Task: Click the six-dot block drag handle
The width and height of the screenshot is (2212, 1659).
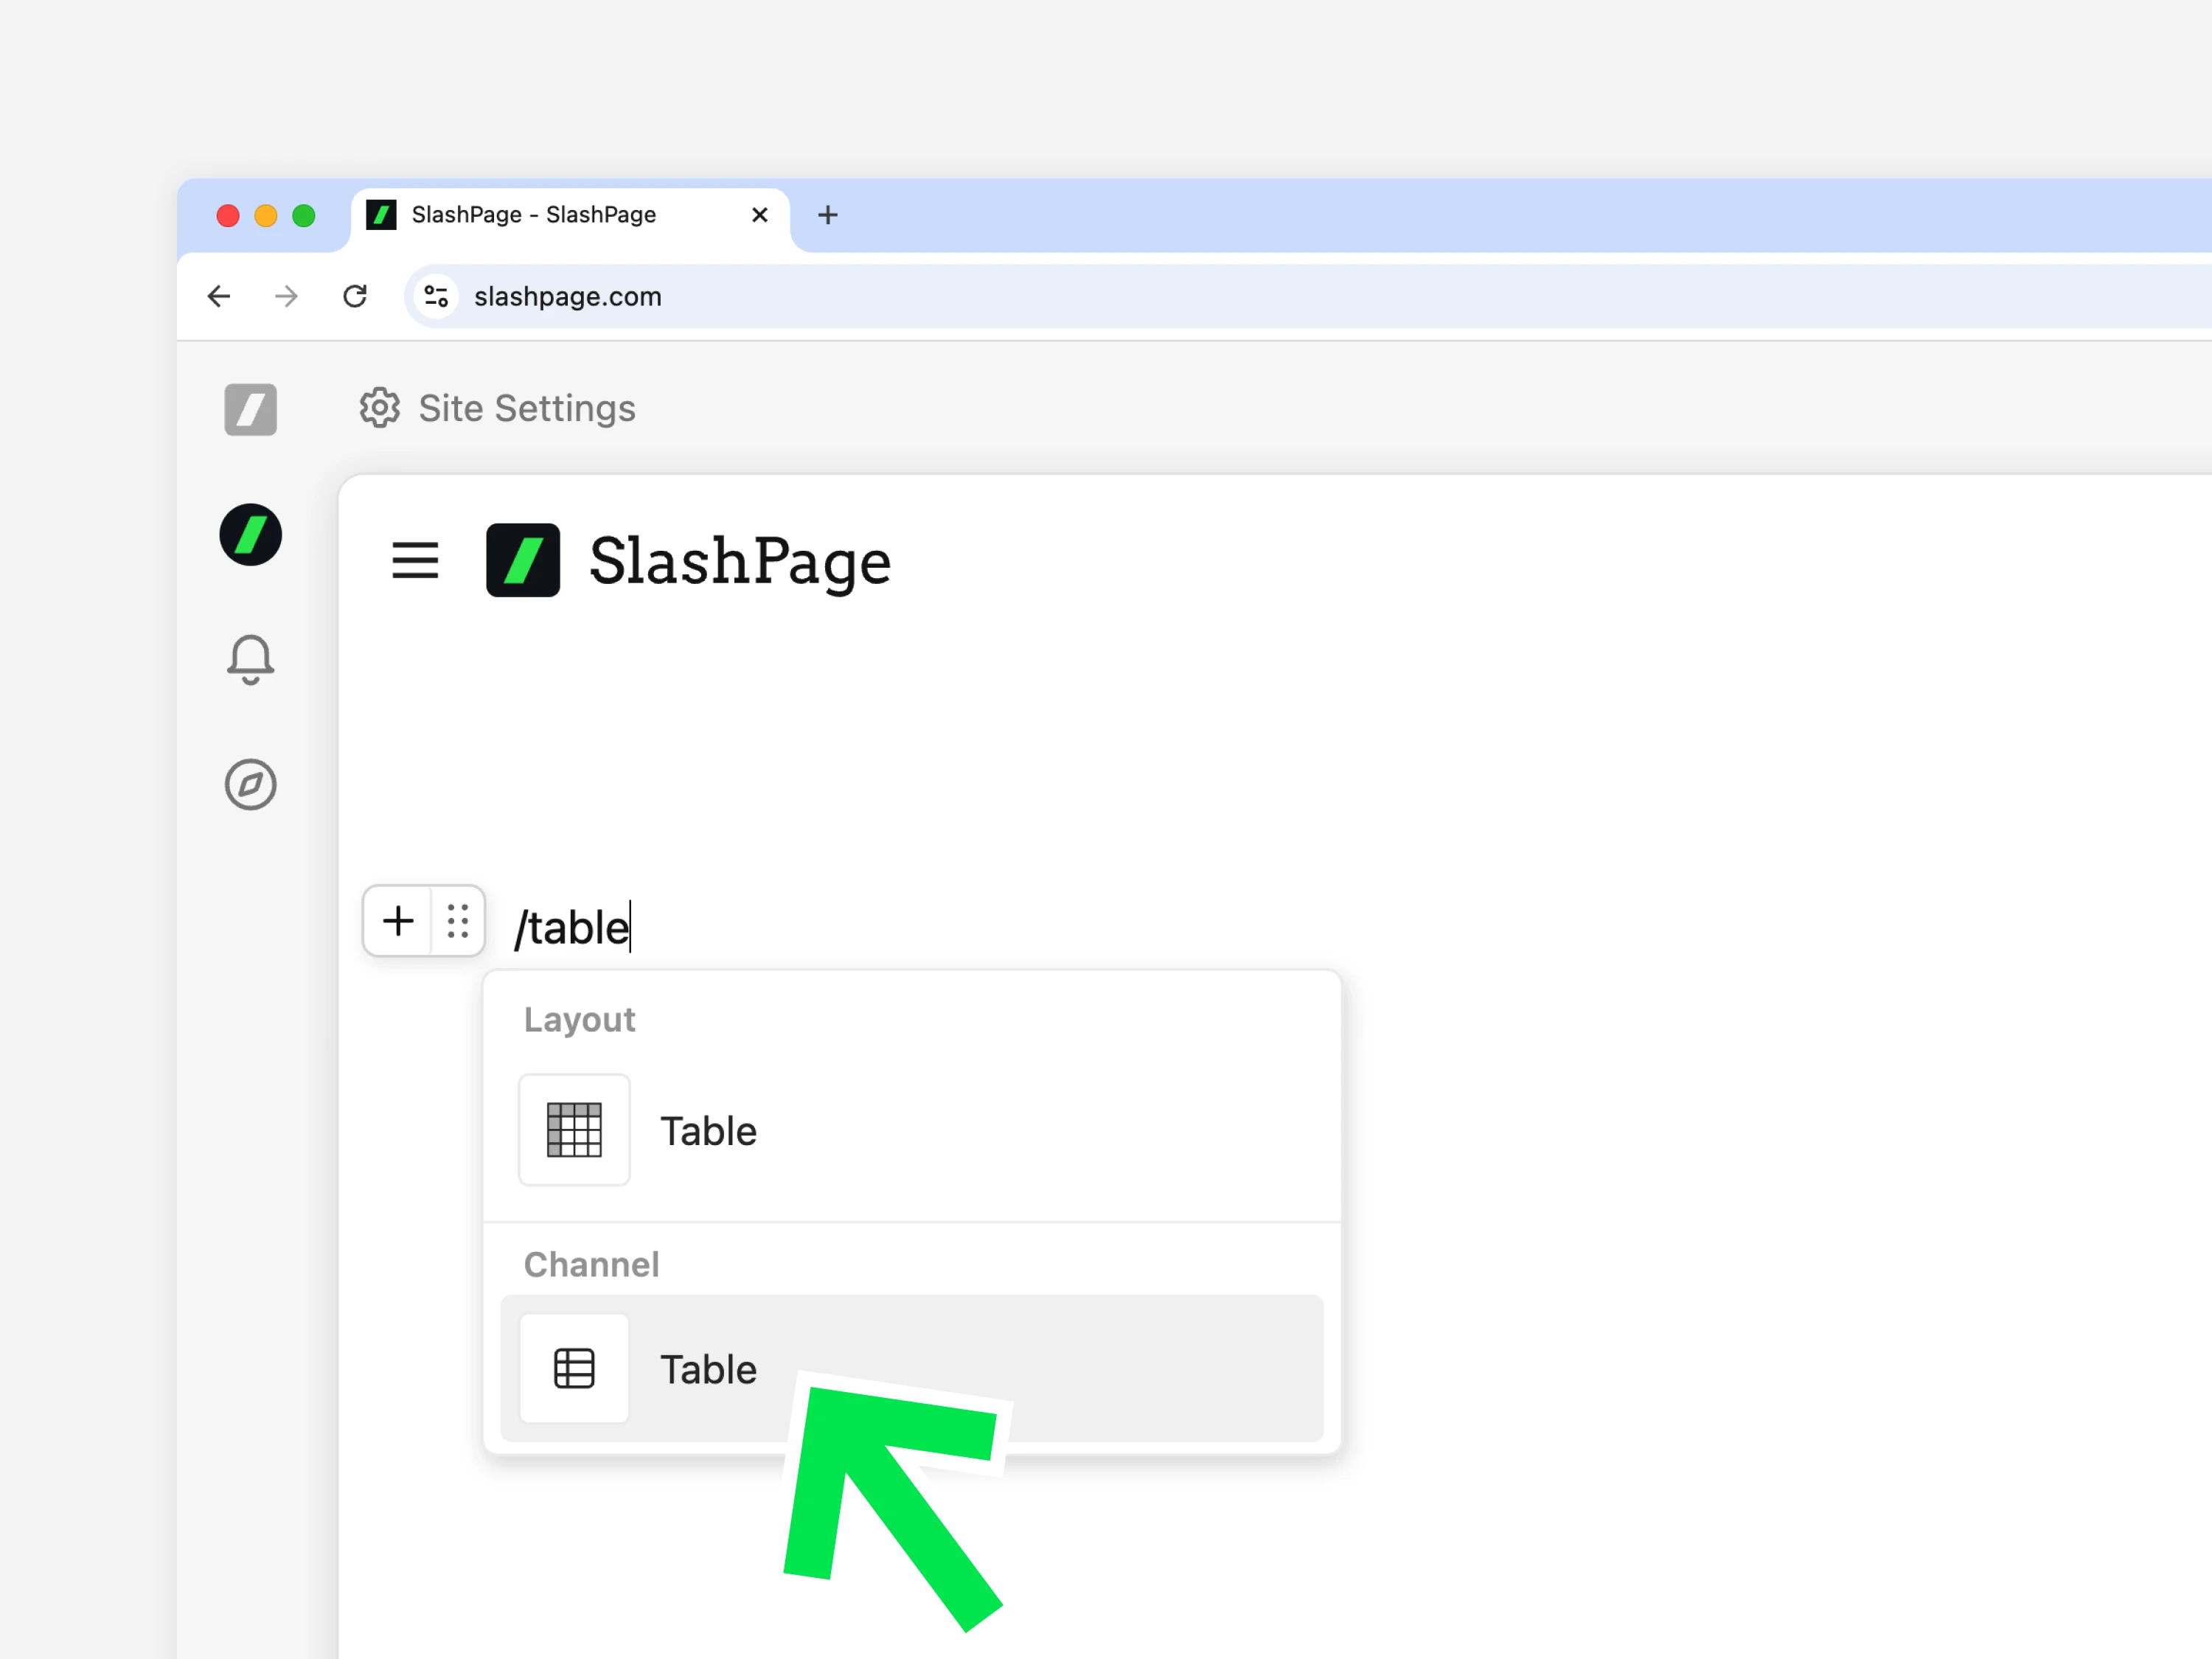Action: (x=458, y=921)
